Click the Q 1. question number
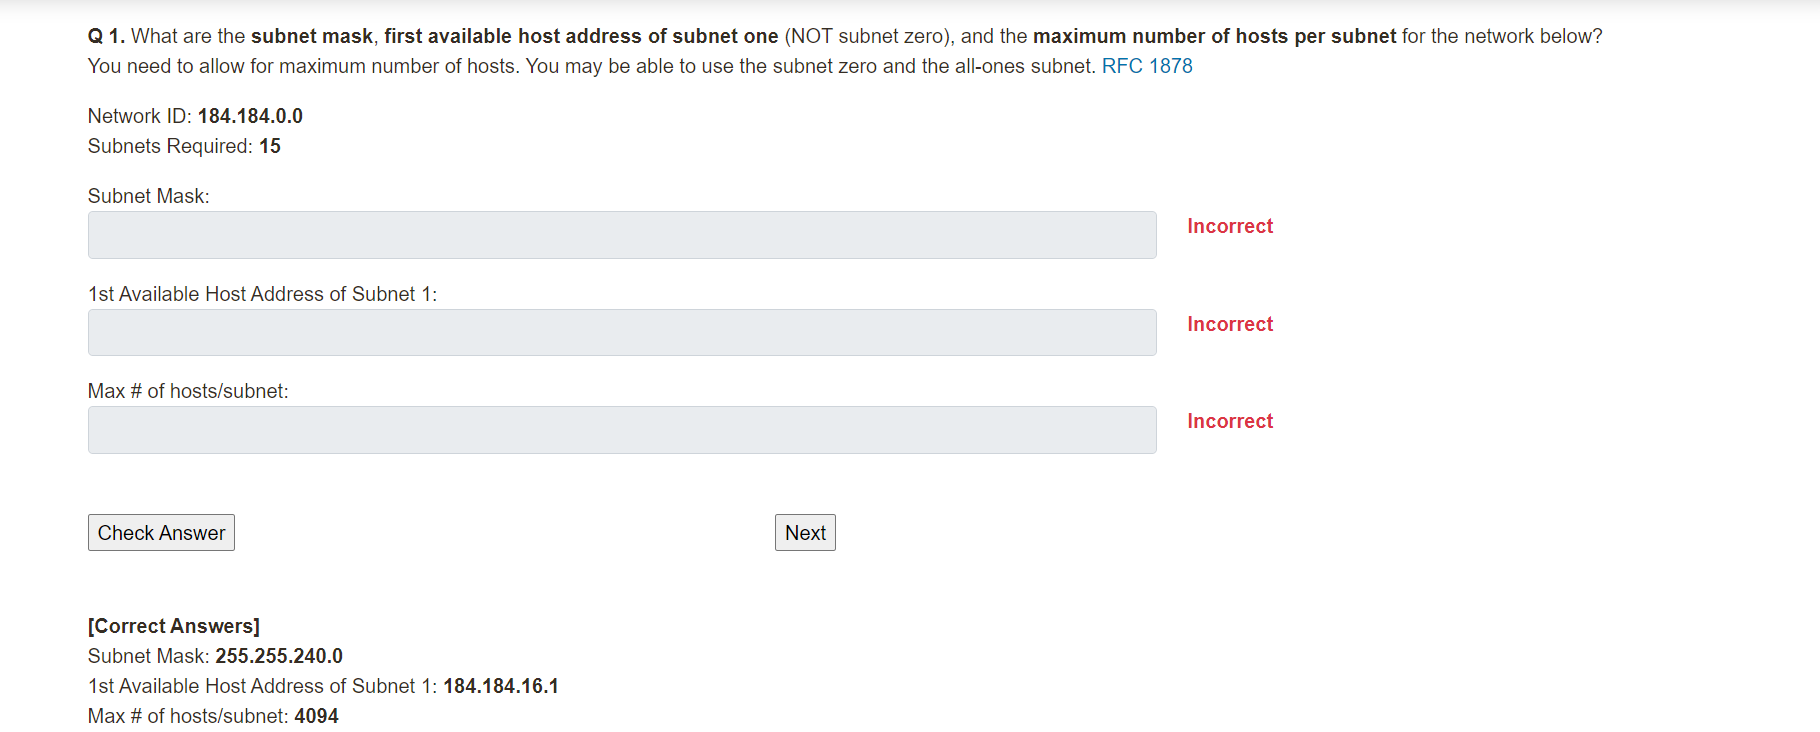 [106, 36]
